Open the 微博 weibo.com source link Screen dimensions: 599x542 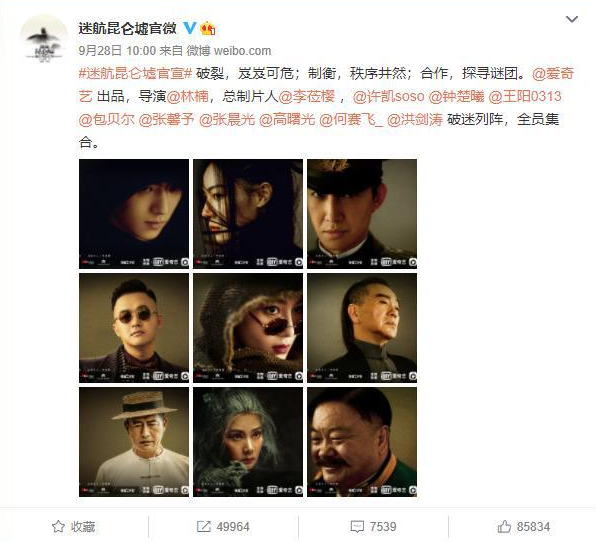[228, 51]
